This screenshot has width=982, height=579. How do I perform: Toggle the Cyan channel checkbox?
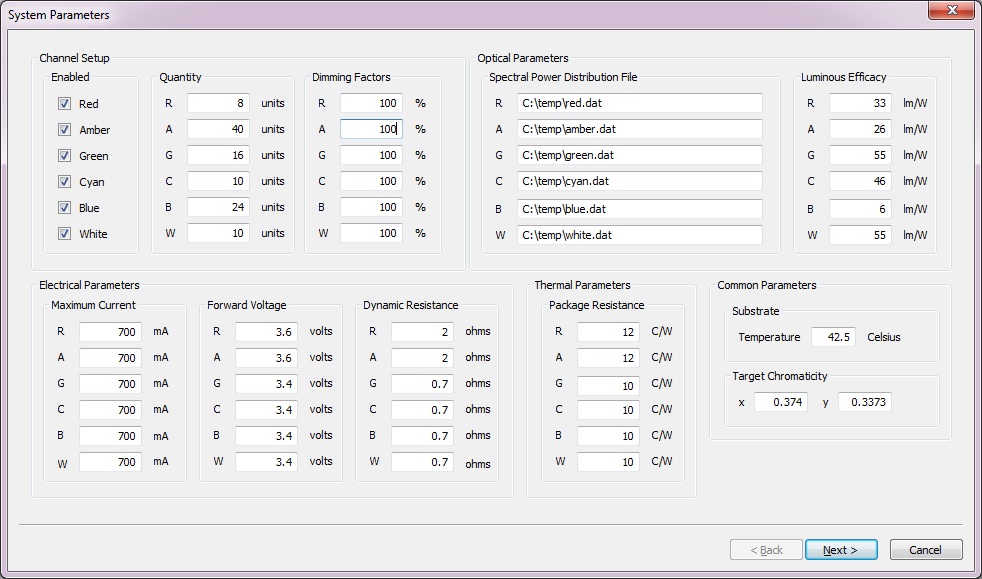click(x=65, y=182)
